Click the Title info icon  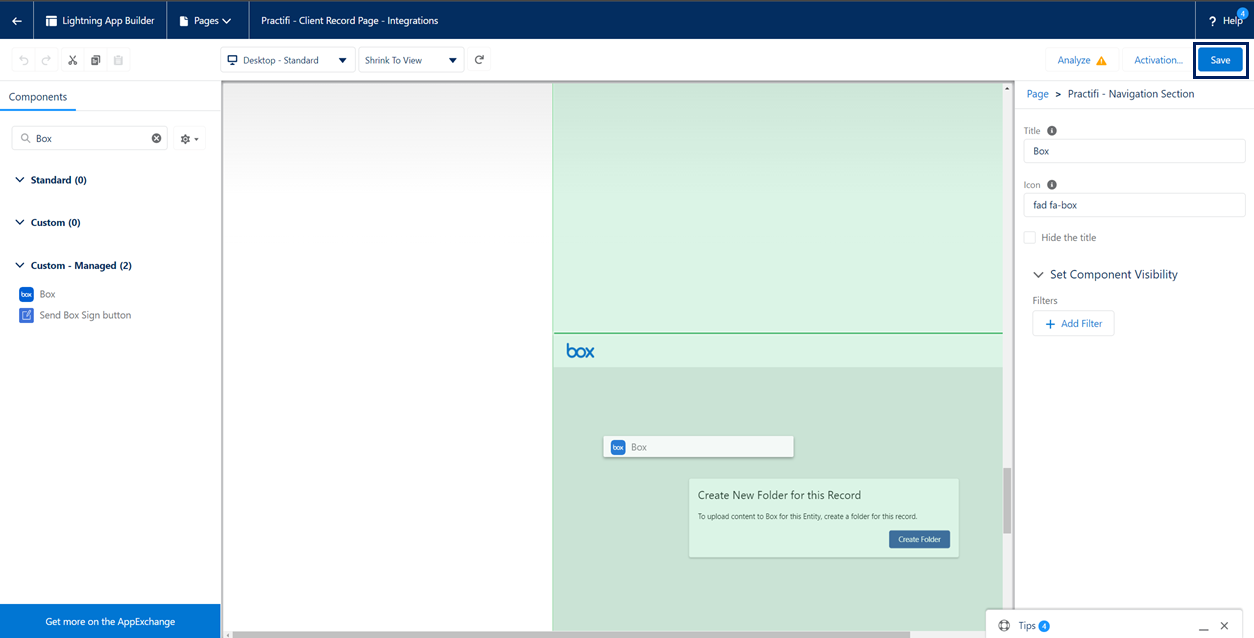[x=1052, y=131]
